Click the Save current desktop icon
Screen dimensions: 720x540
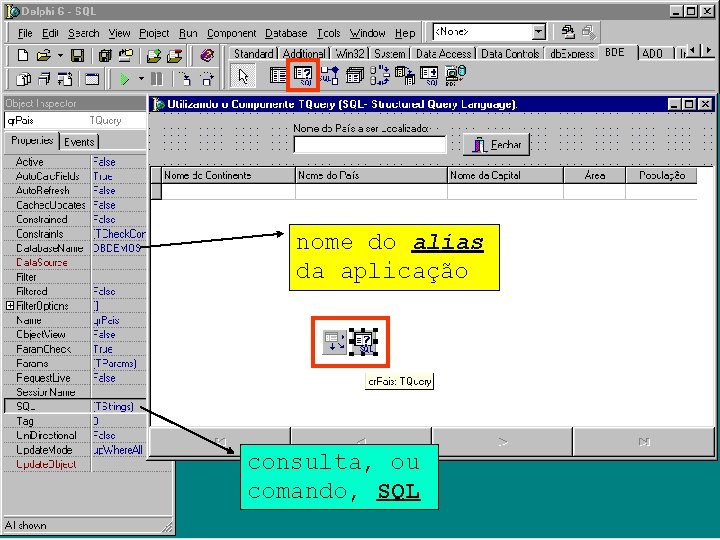click(x=568, y=32)
